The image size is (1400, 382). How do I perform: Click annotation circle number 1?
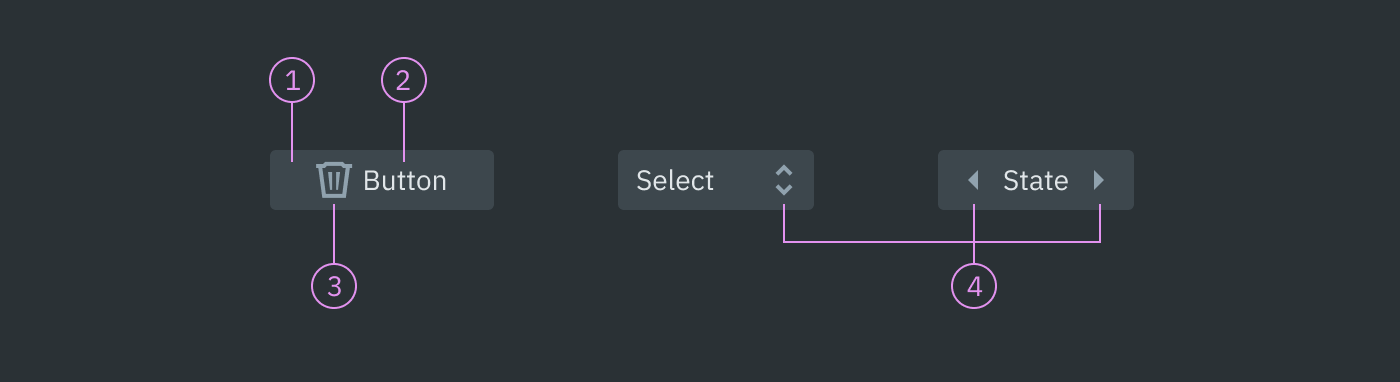click(292, 80)
